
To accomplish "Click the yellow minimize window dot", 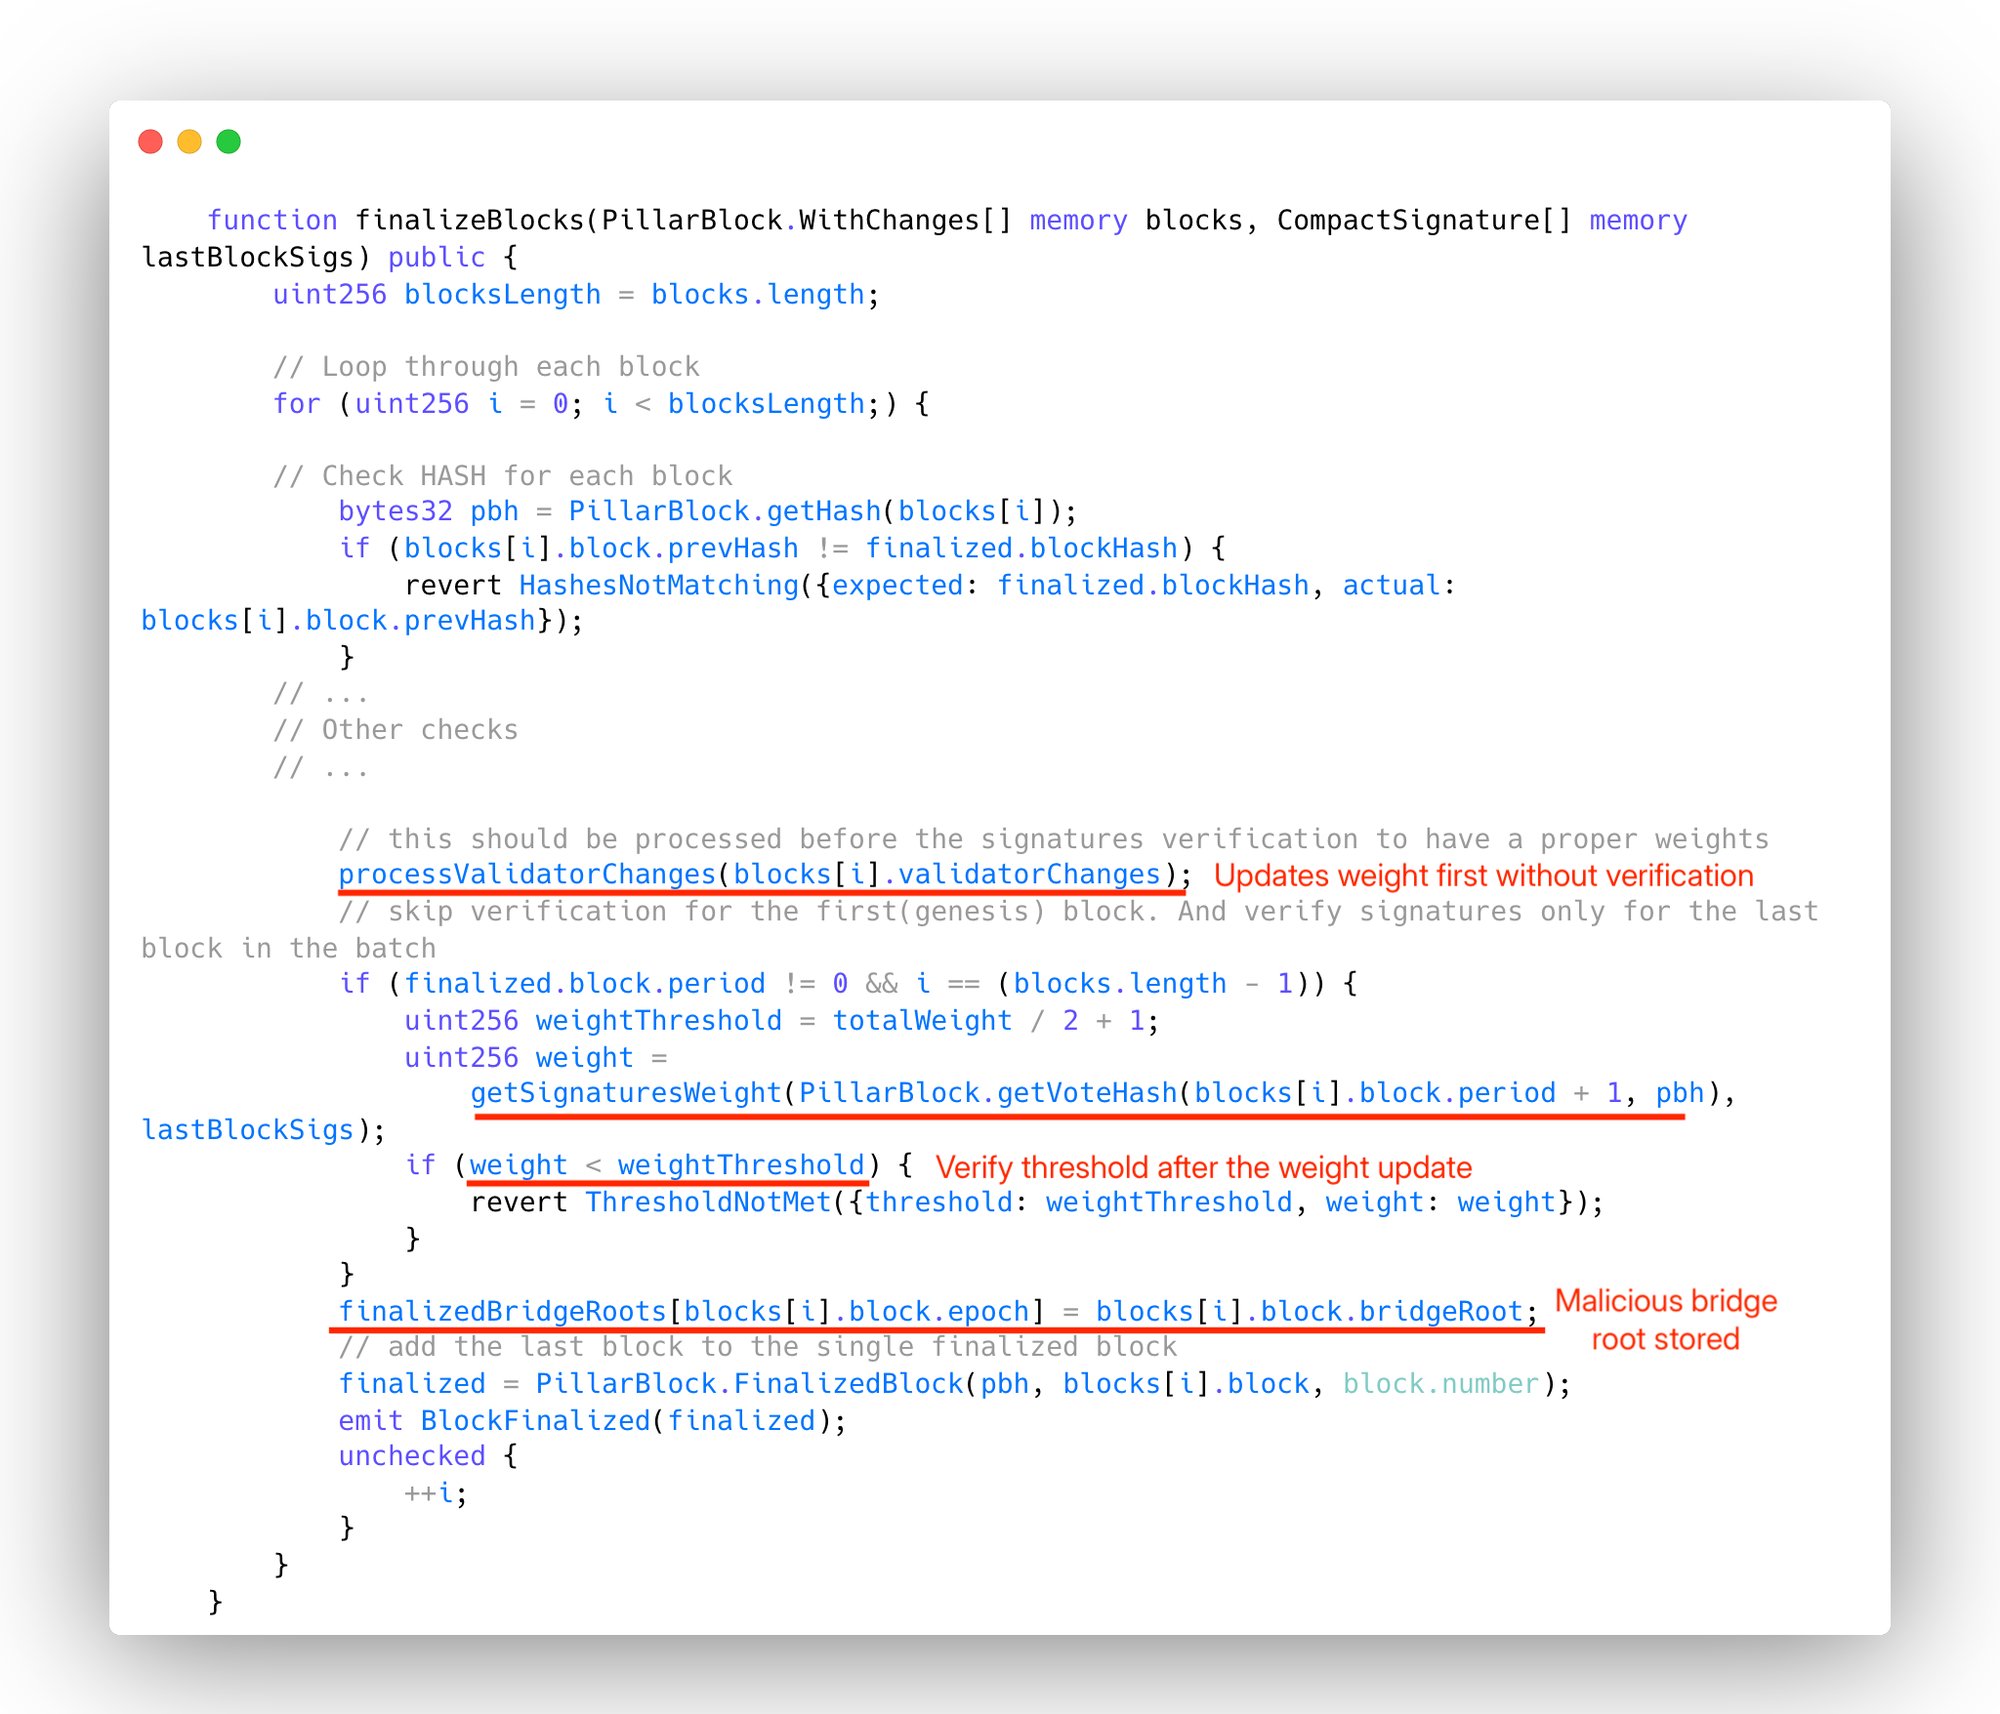I will coord(189,141).
